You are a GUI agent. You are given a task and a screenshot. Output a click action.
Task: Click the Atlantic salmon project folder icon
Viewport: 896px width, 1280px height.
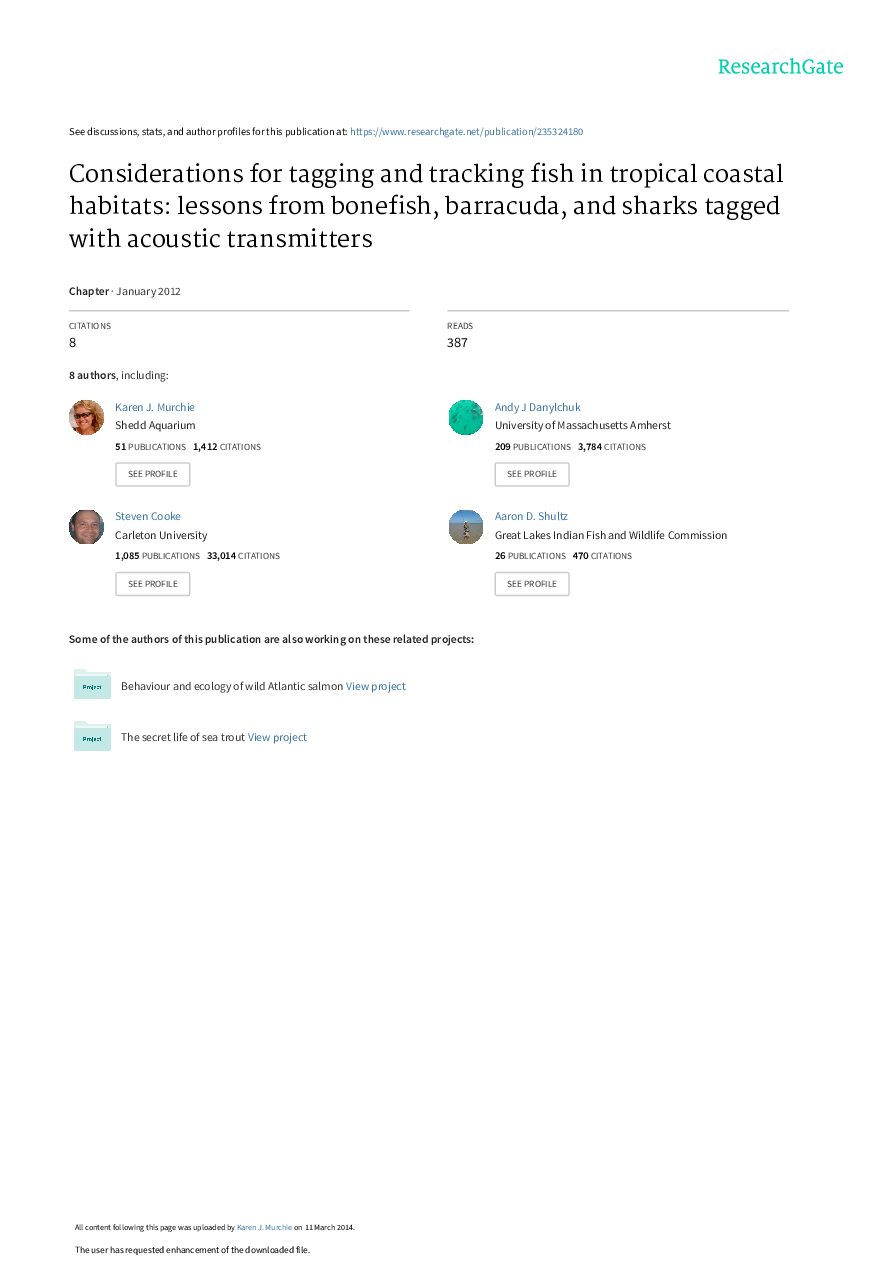tap(92, 685)
